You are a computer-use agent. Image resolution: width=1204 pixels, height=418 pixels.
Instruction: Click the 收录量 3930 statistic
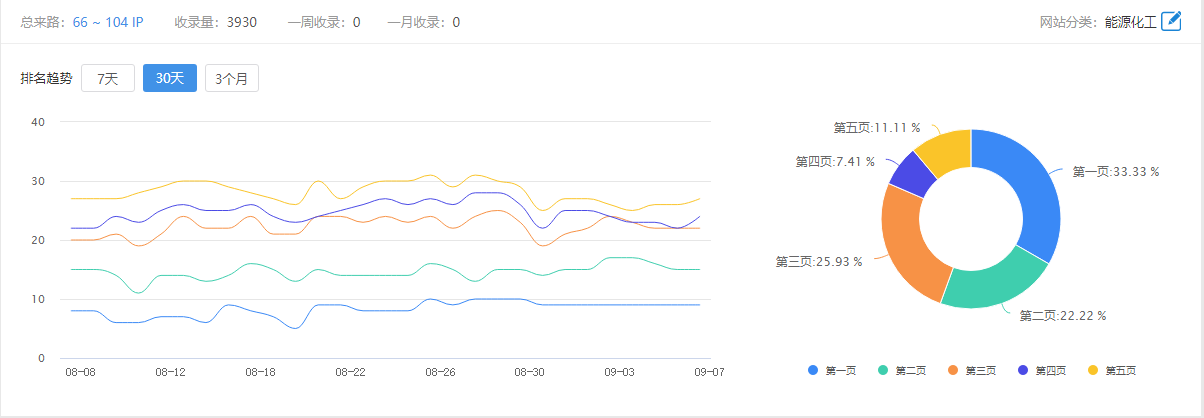(x=216, y=22)
